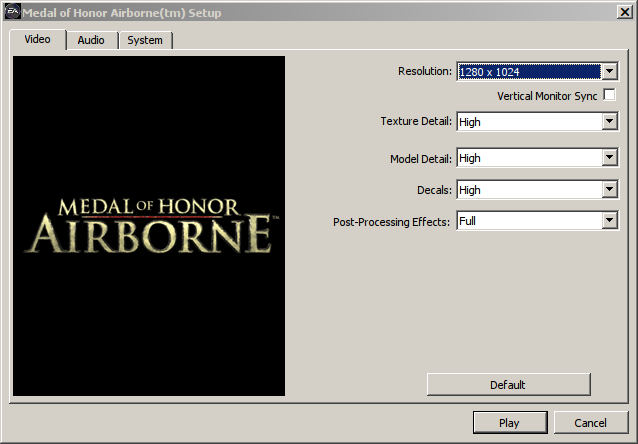Expand the Resolution dropdown arrow
Screen dimensions: 638x444
tap(609, 72)
